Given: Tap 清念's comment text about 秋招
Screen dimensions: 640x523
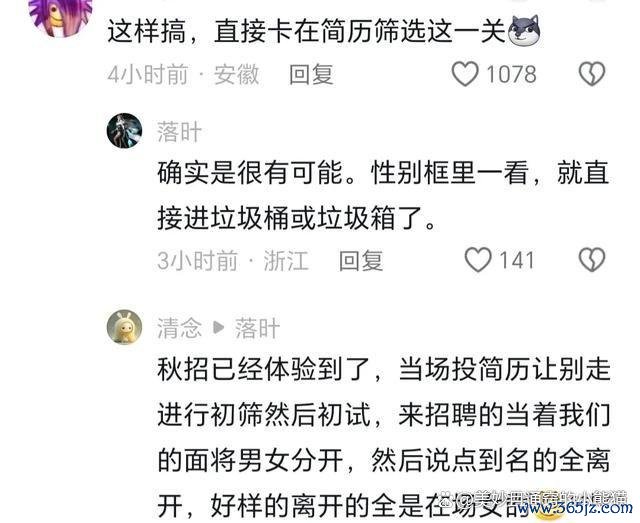Looking at the screenshot, I should coord(384,438).
